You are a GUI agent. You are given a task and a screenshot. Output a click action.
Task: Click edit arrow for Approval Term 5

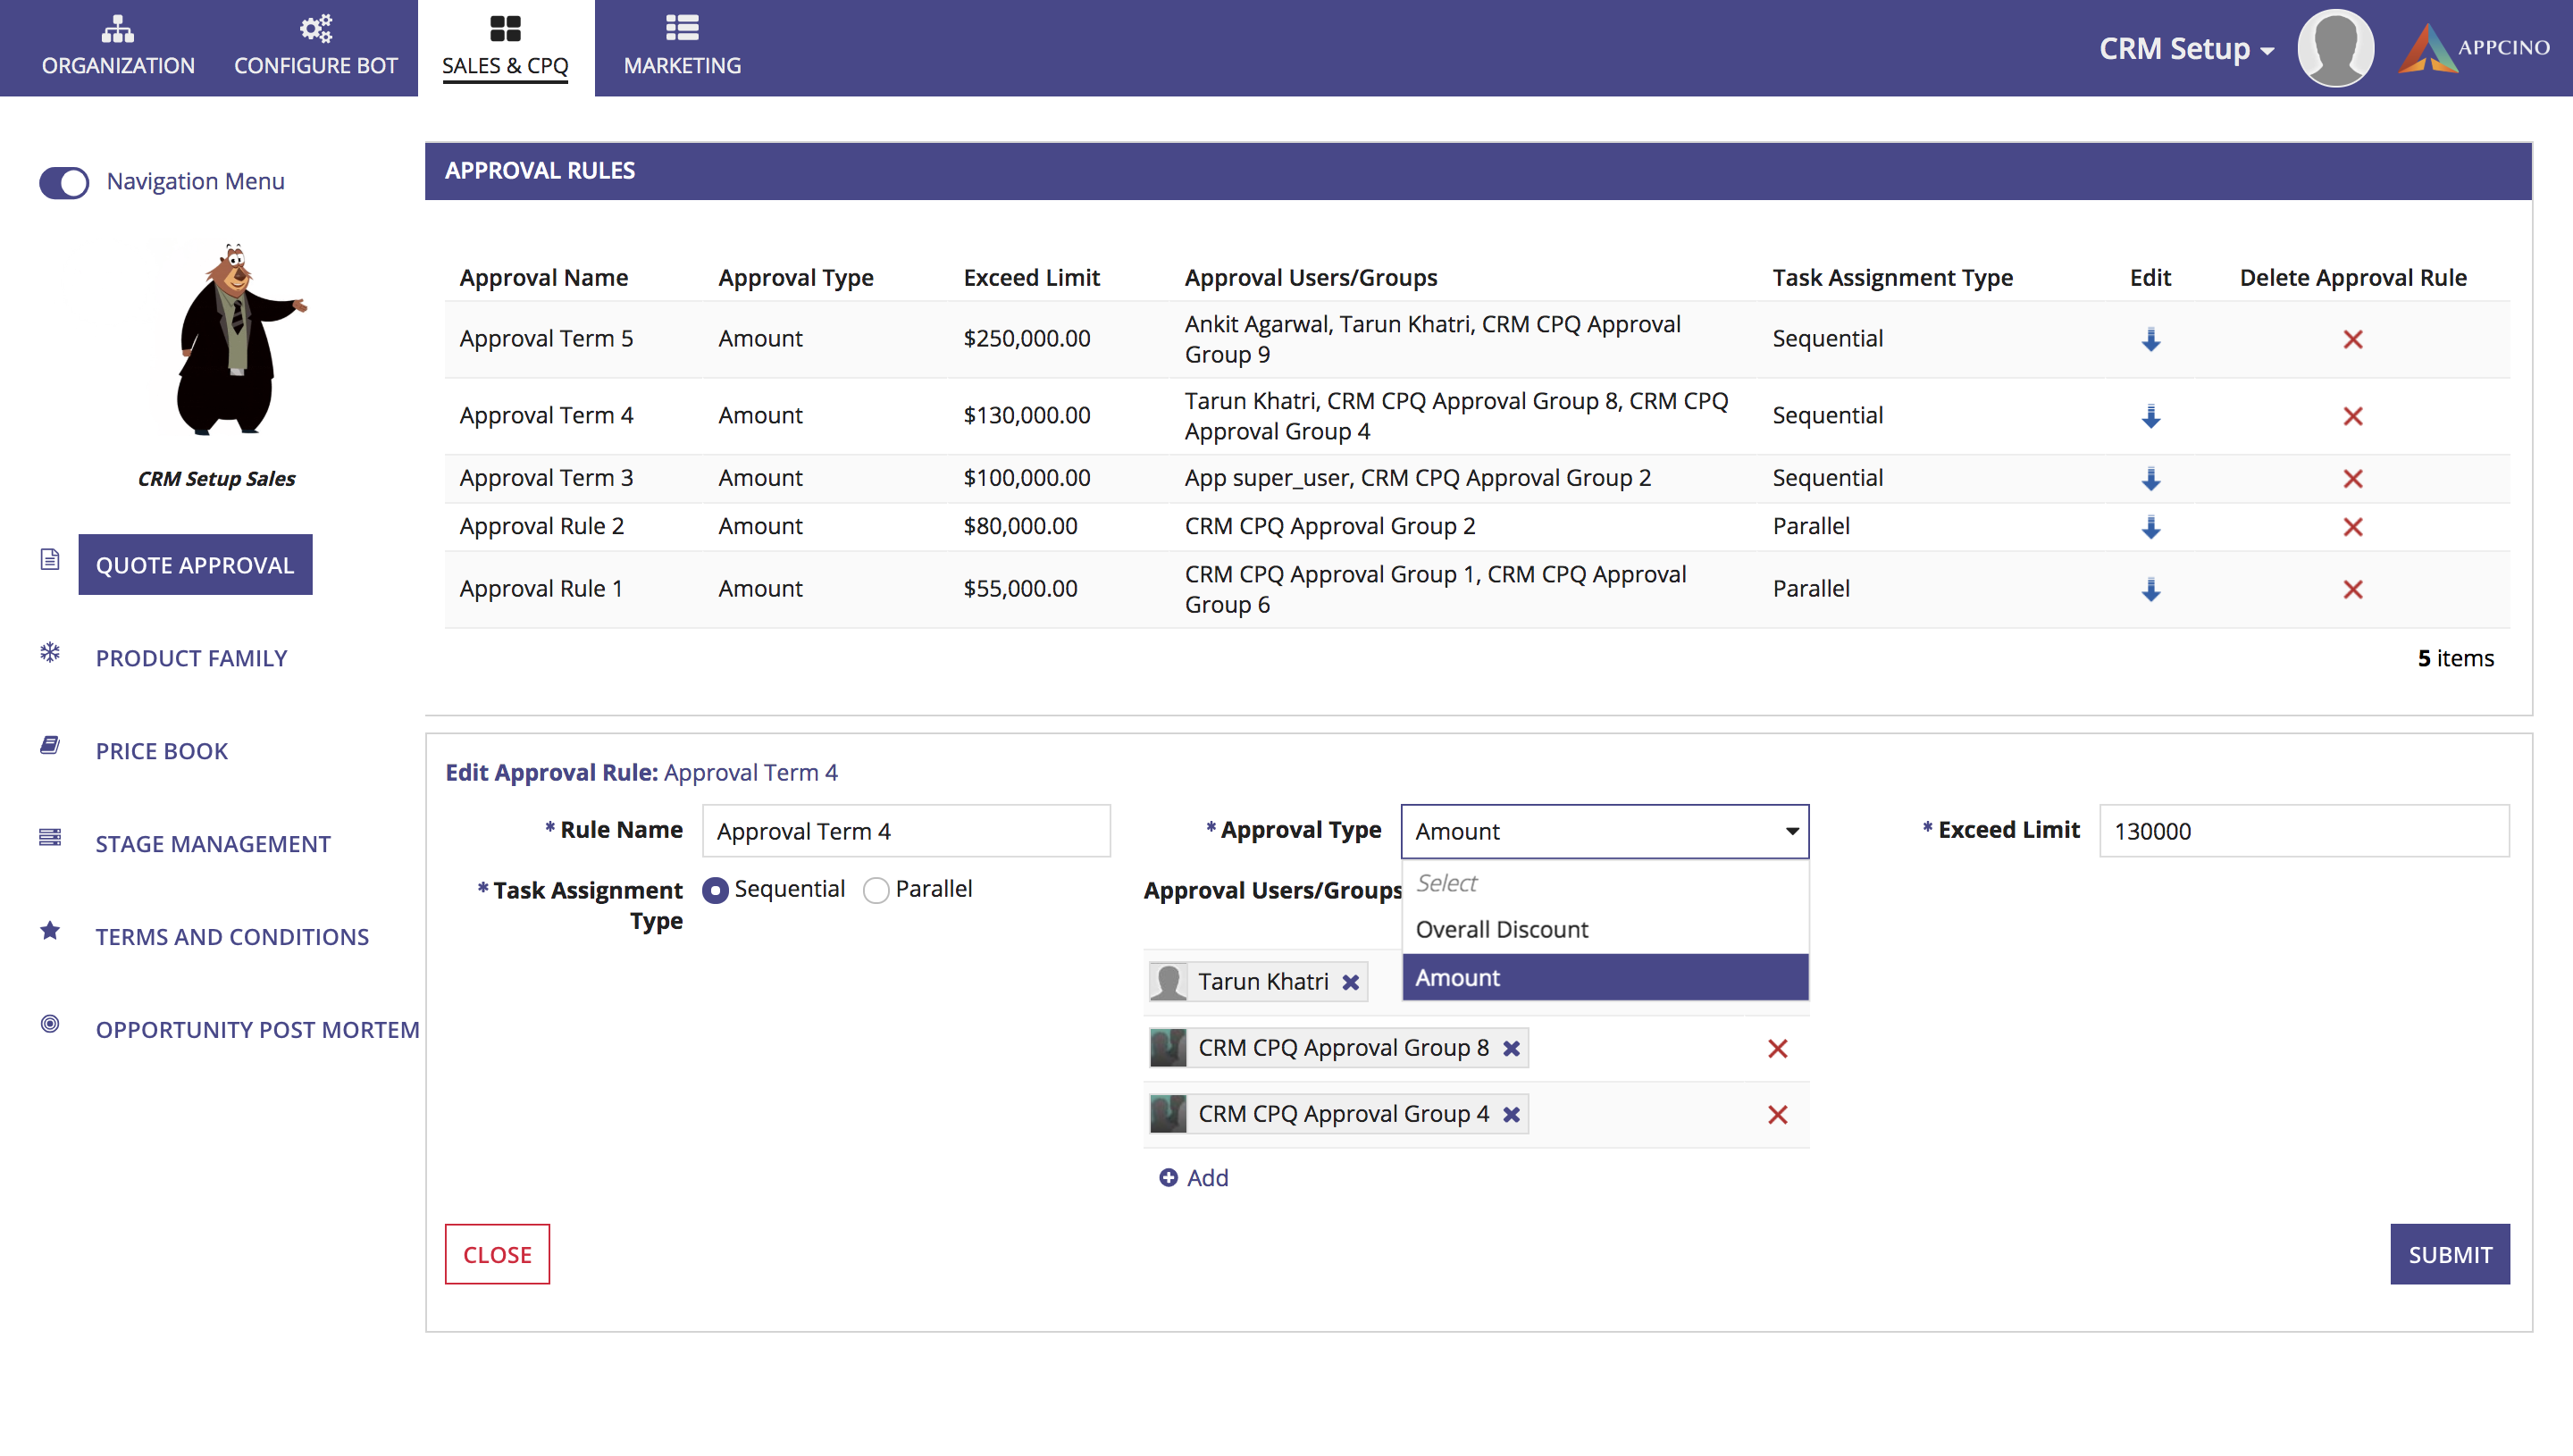pyautogui.click(x=2150, y=339)
